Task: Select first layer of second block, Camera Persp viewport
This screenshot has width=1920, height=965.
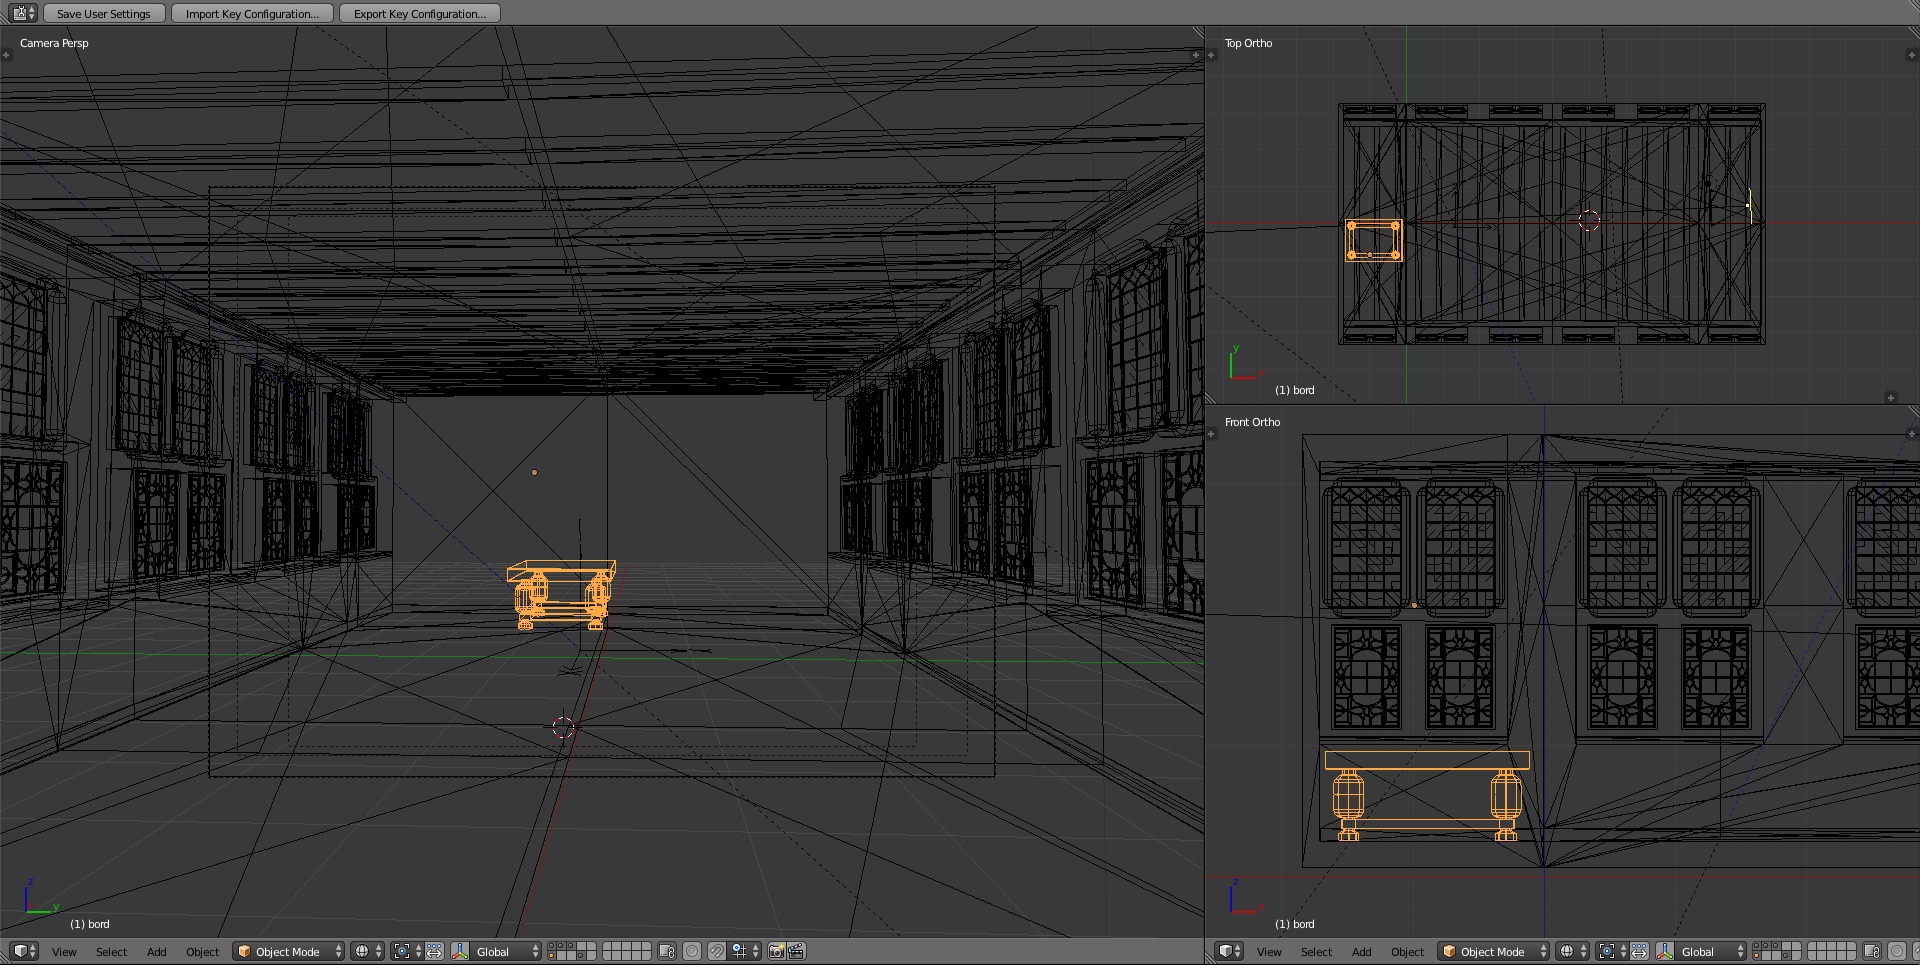Action: [x=607, y=946]
